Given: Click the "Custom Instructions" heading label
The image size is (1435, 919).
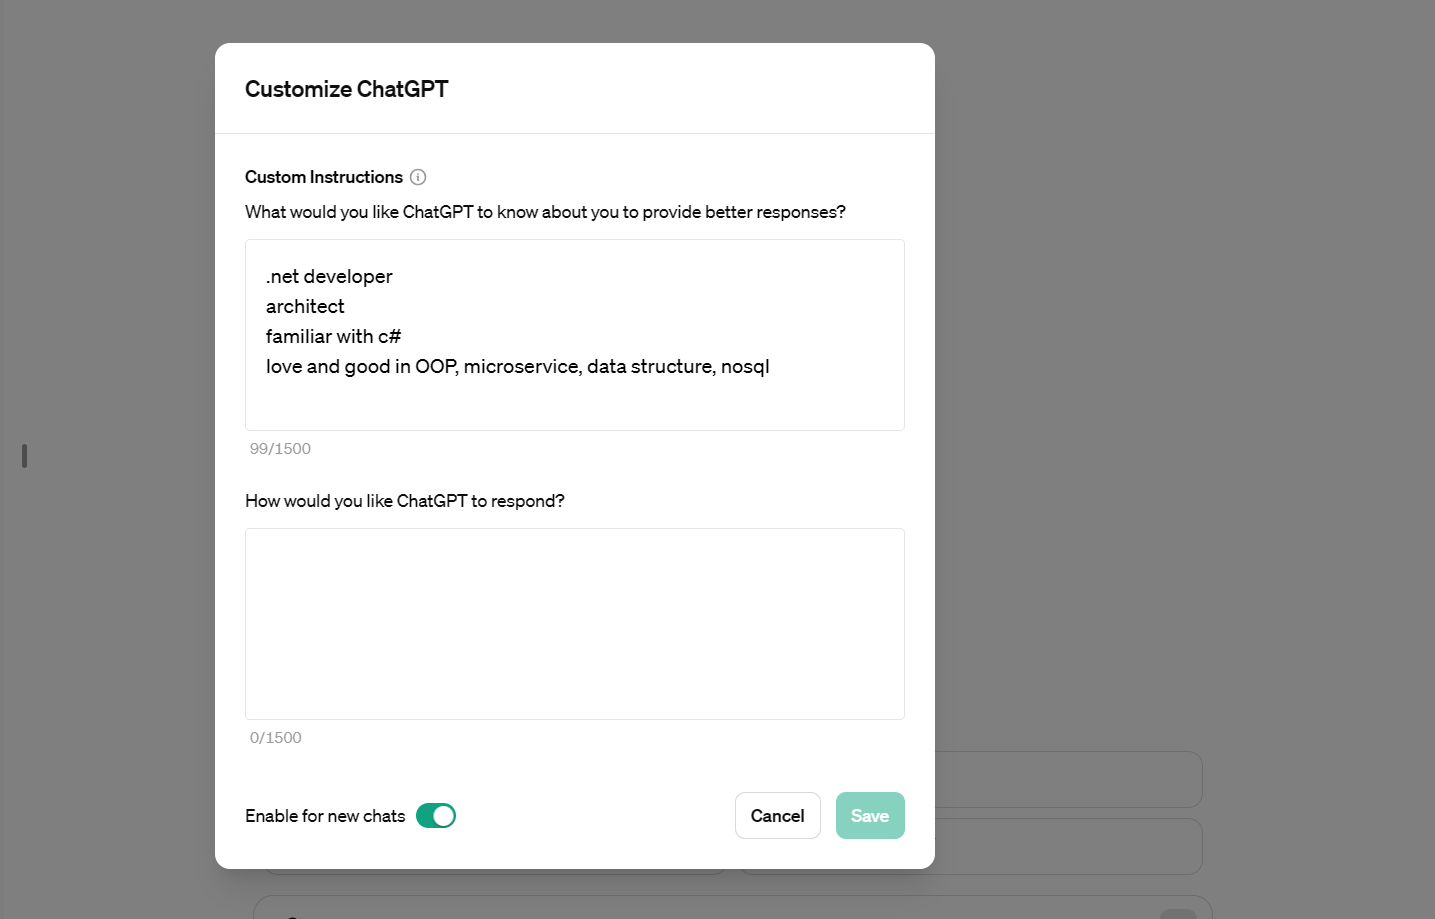Looking at the screenshot, I should click(x=323, y=177).
